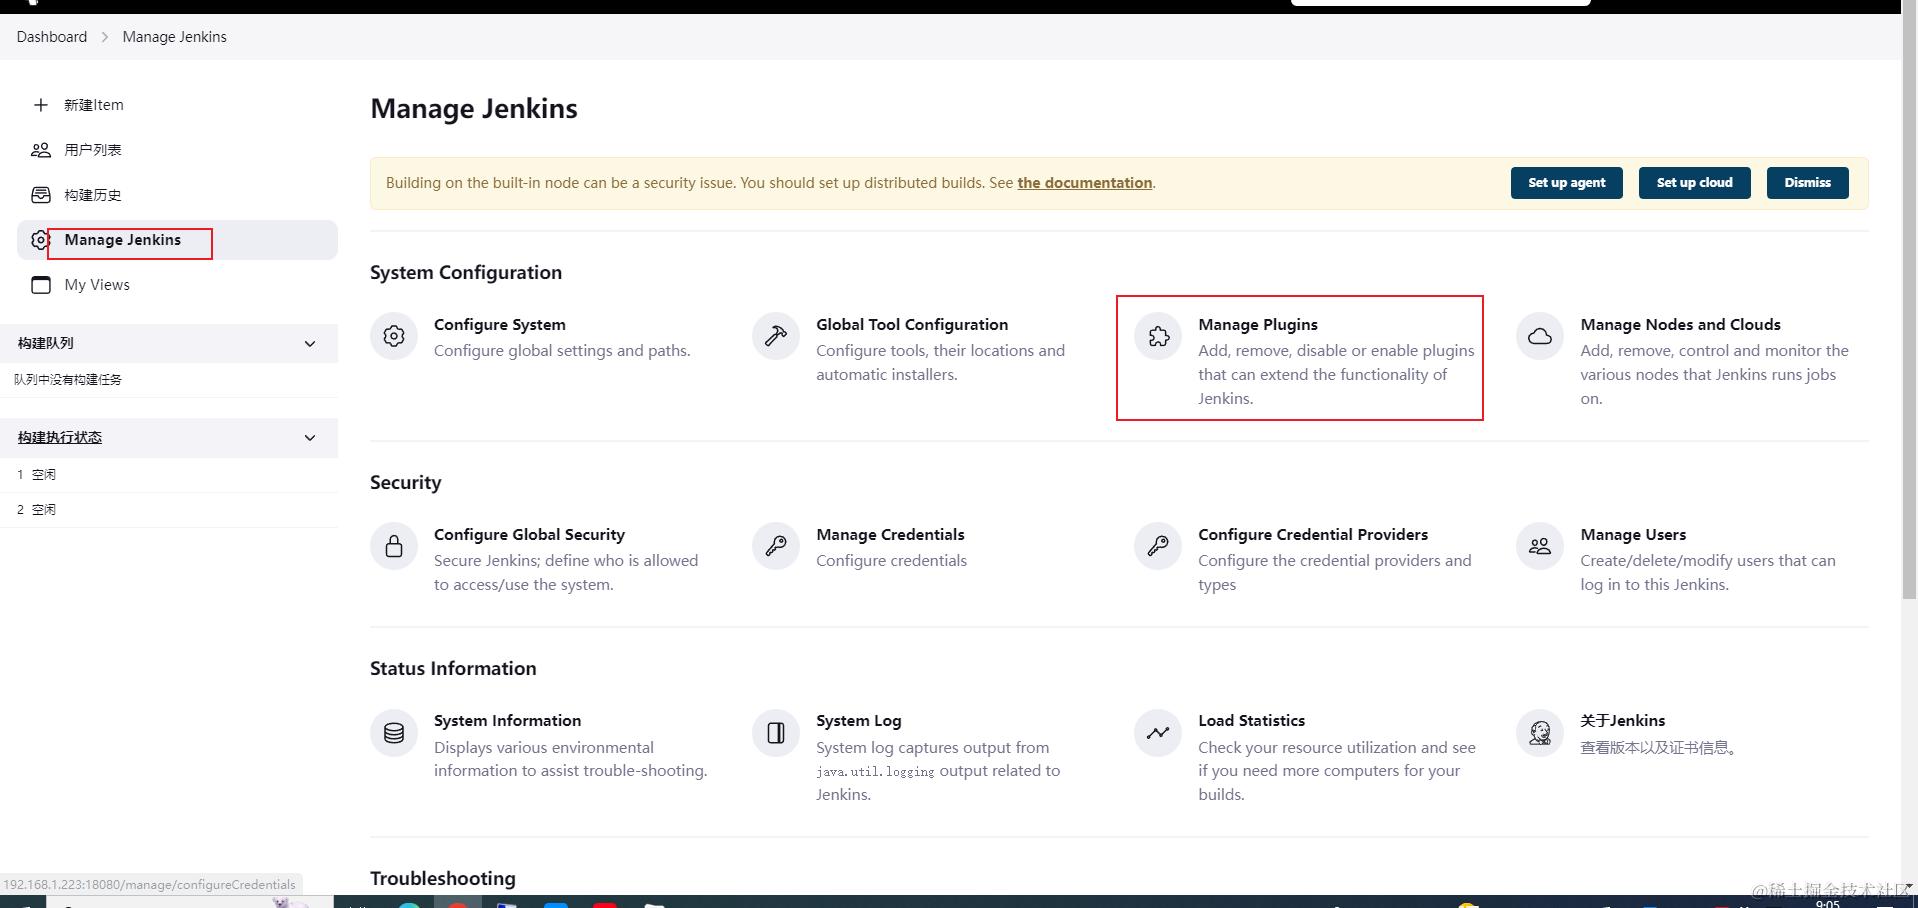Click the Manage Plugins puzzle icon
Screen dimensions: 1918x908
(1158, 336)
